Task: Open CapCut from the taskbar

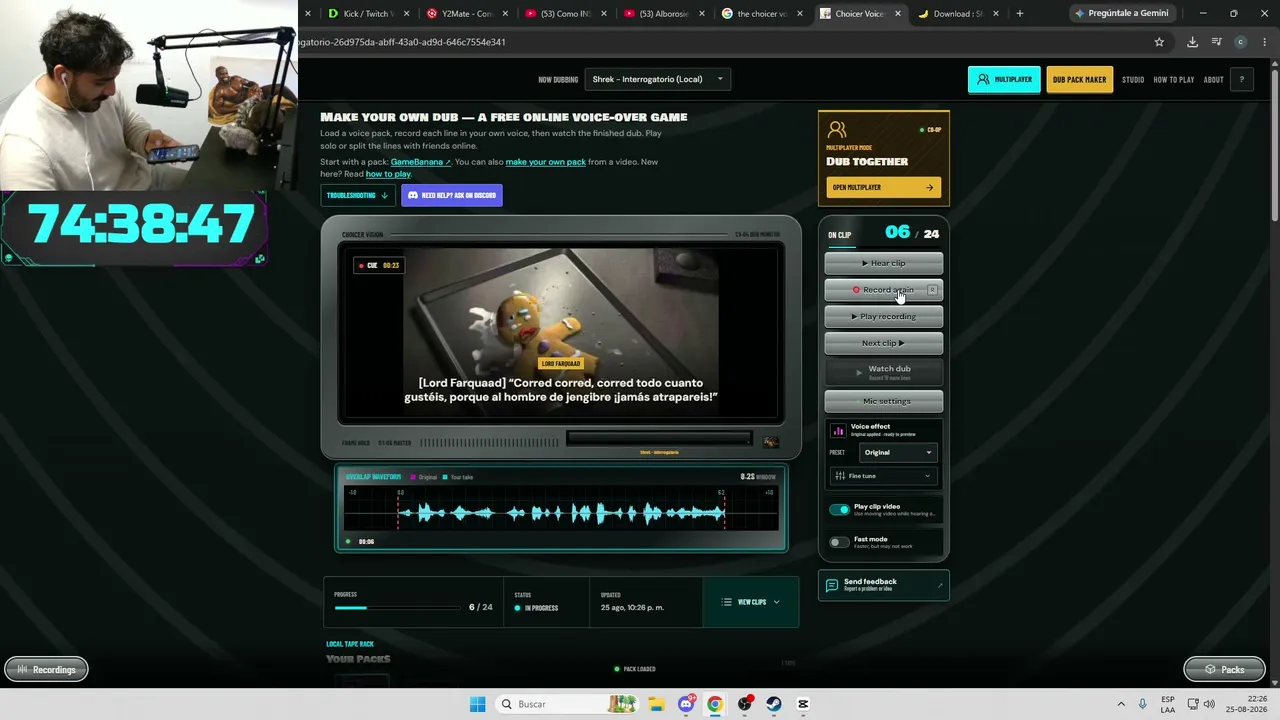Action: tap(803, 704)
